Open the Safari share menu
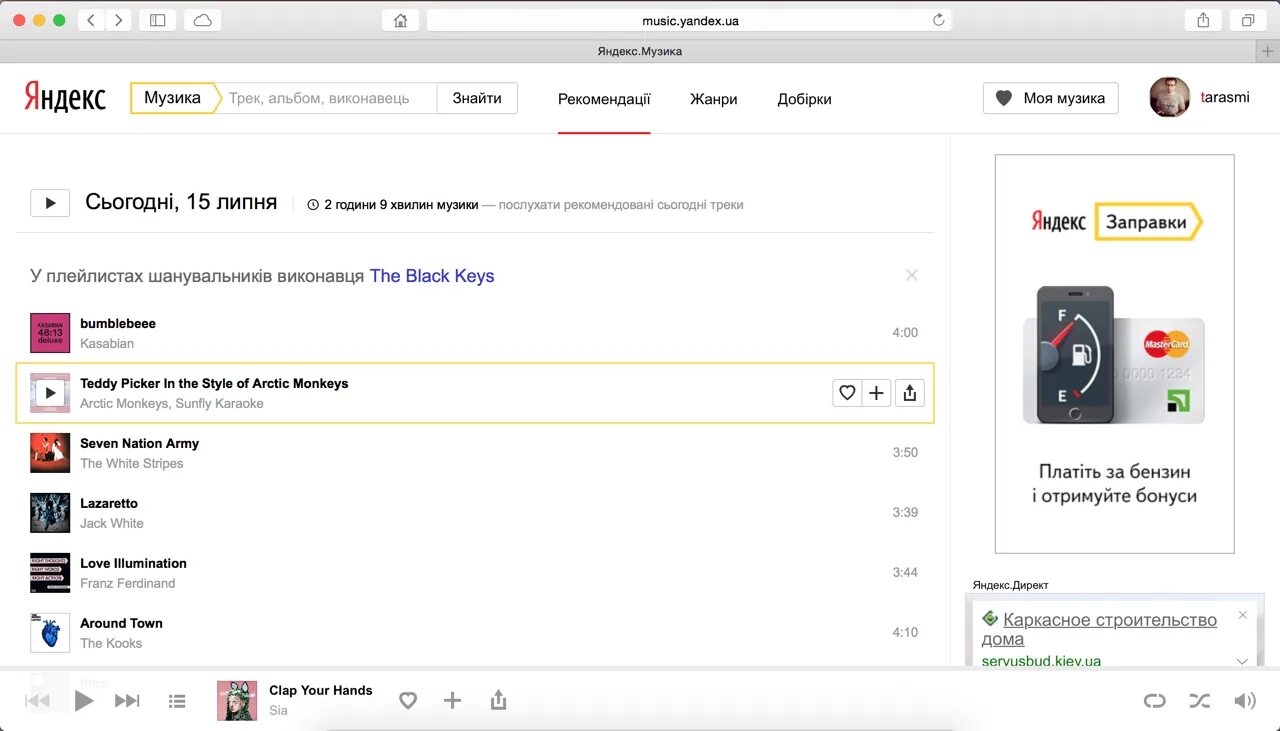The width and height of the screenshot is (1280, 731). (1203, 20)
